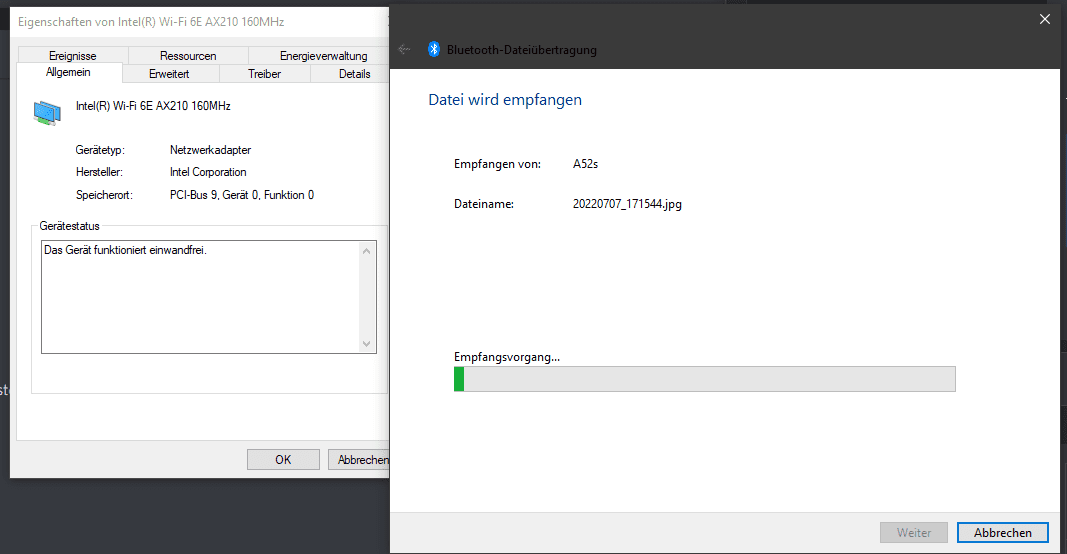Click the 'Hersteller:' label
The width and height of the screenshot is (1067, 554).
coord(99,172)
